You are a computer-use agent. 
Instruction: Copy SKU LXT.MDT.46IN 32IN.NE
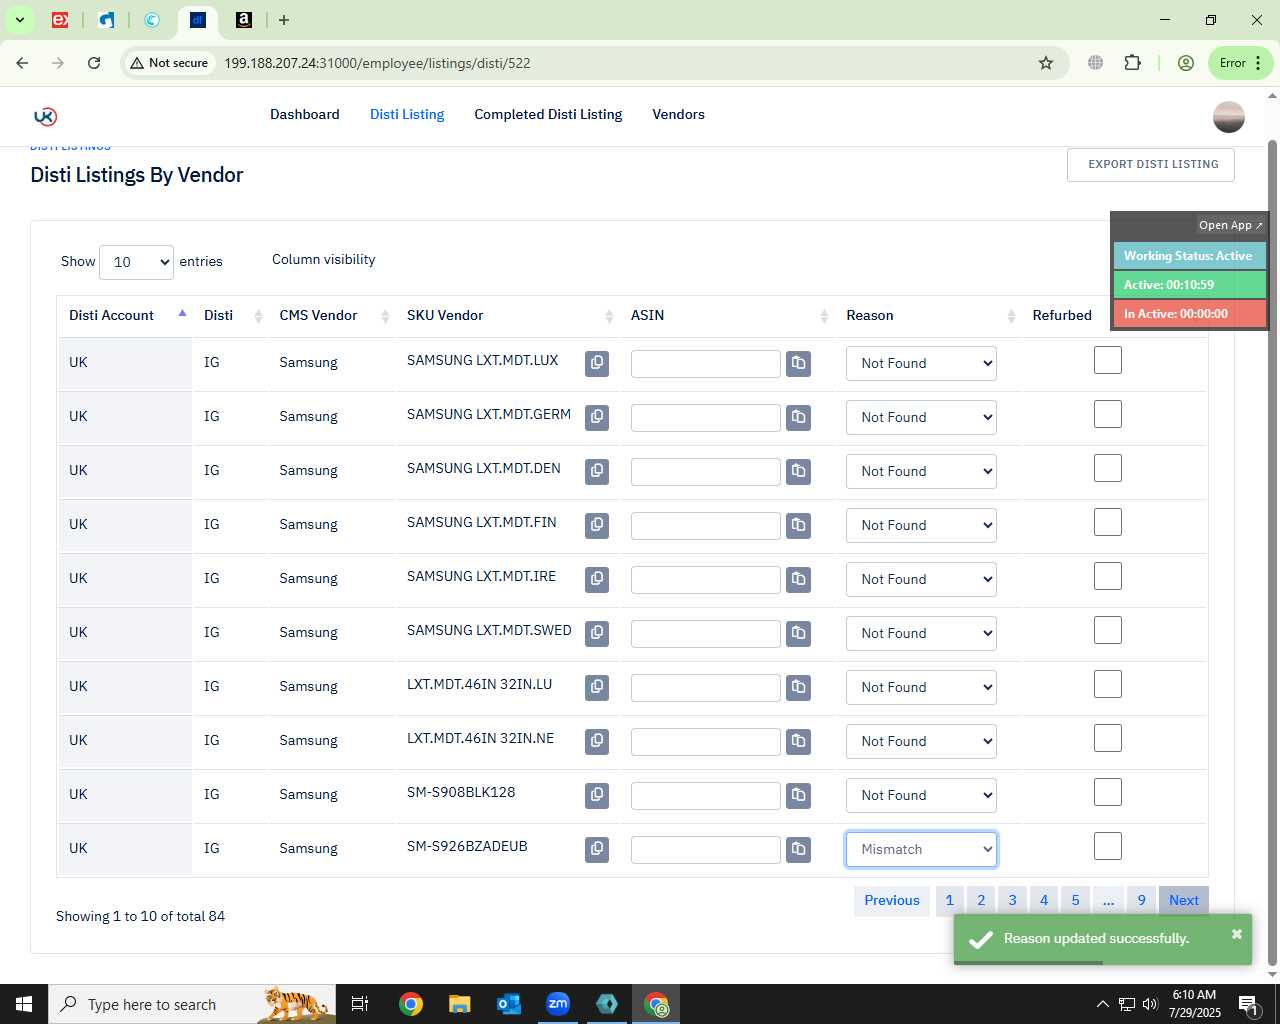pyautogui.click(x=597, y=741)
